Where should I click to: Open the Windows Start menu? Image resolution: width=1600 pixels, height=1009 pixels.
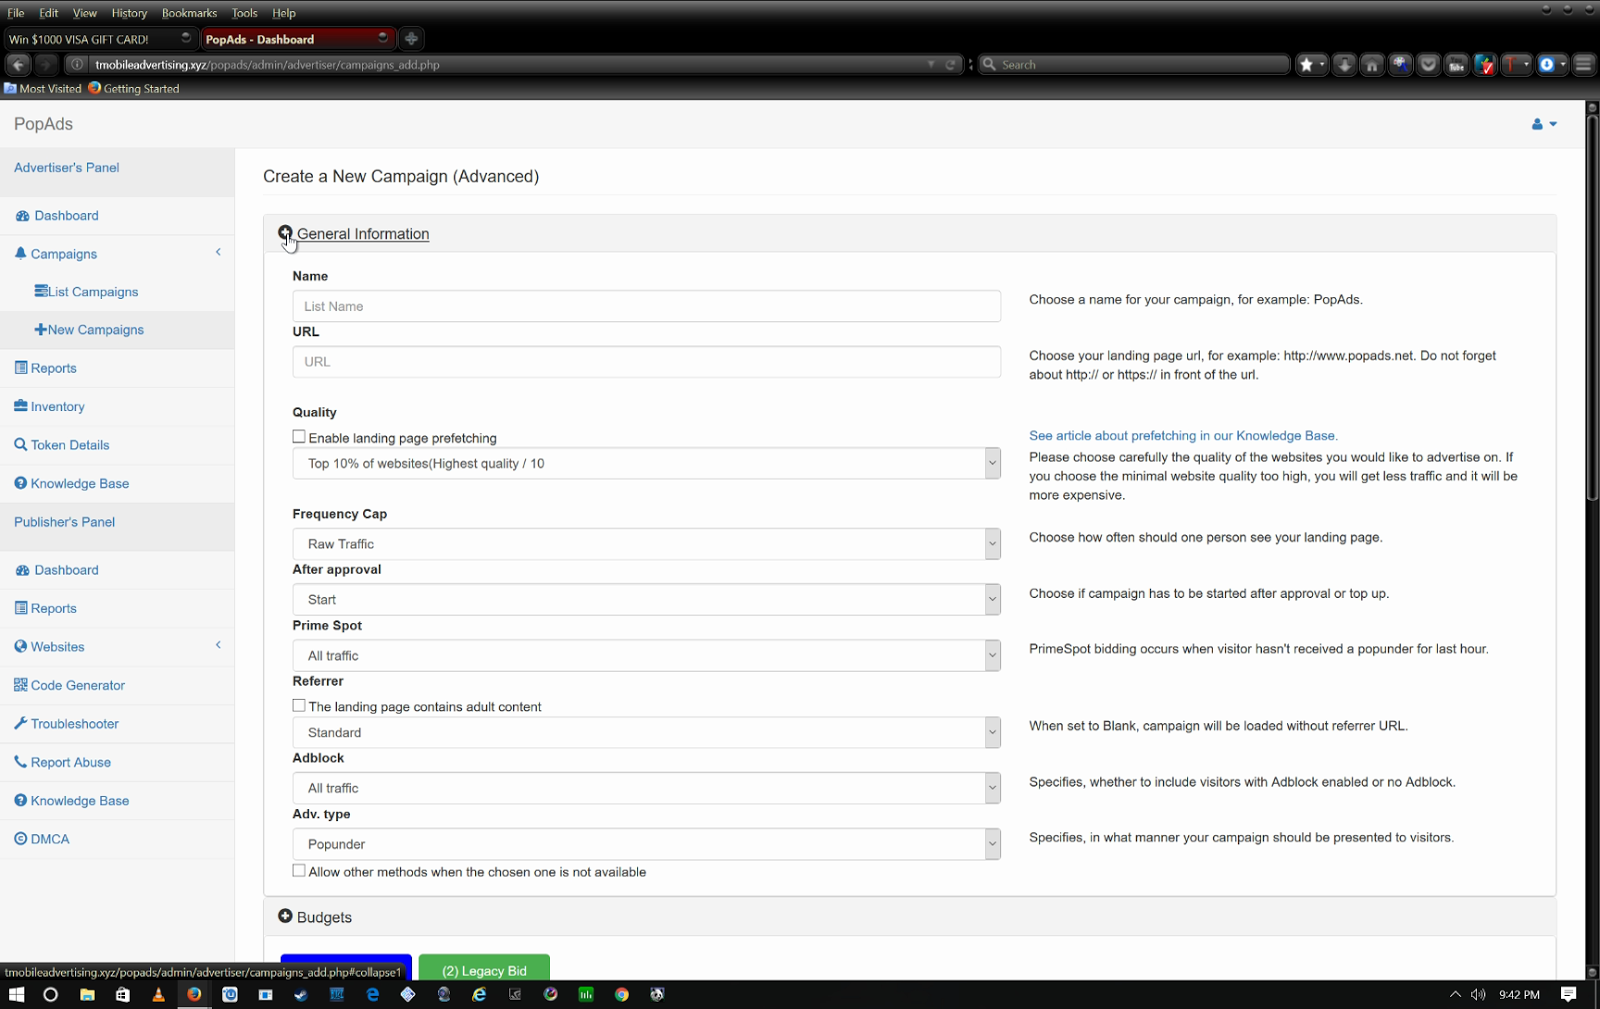pos(16,994)
